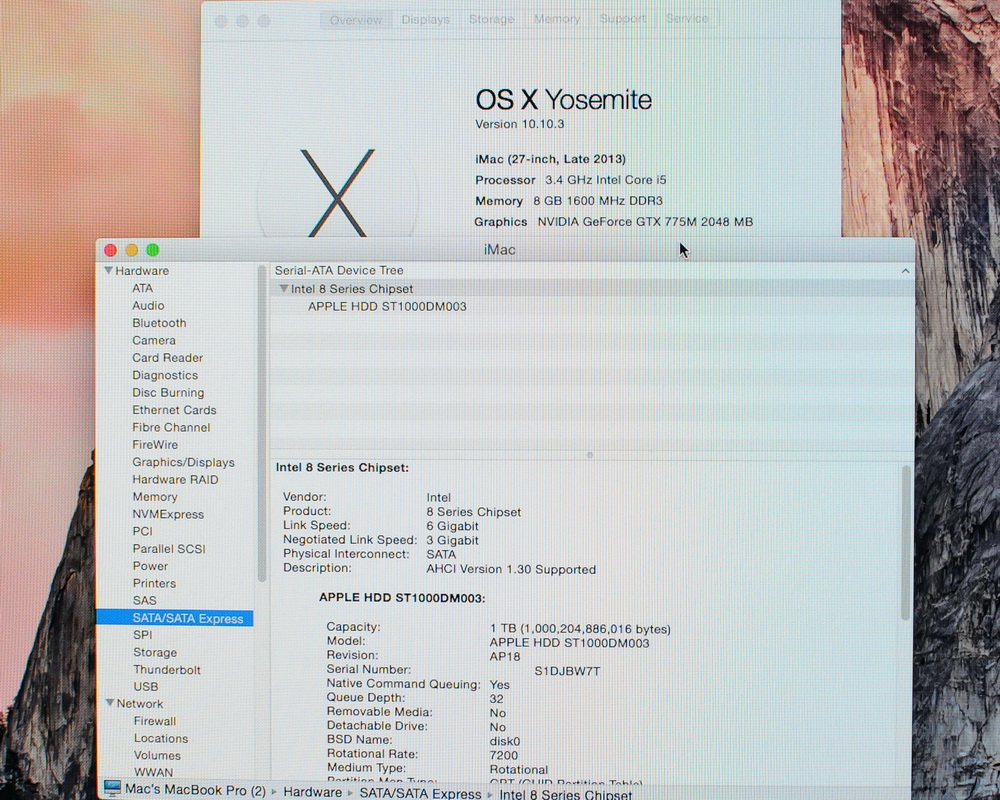Collapse Intel 8 Series Chipset tree node
This screenshot has width=1000, height=800.
284,289
